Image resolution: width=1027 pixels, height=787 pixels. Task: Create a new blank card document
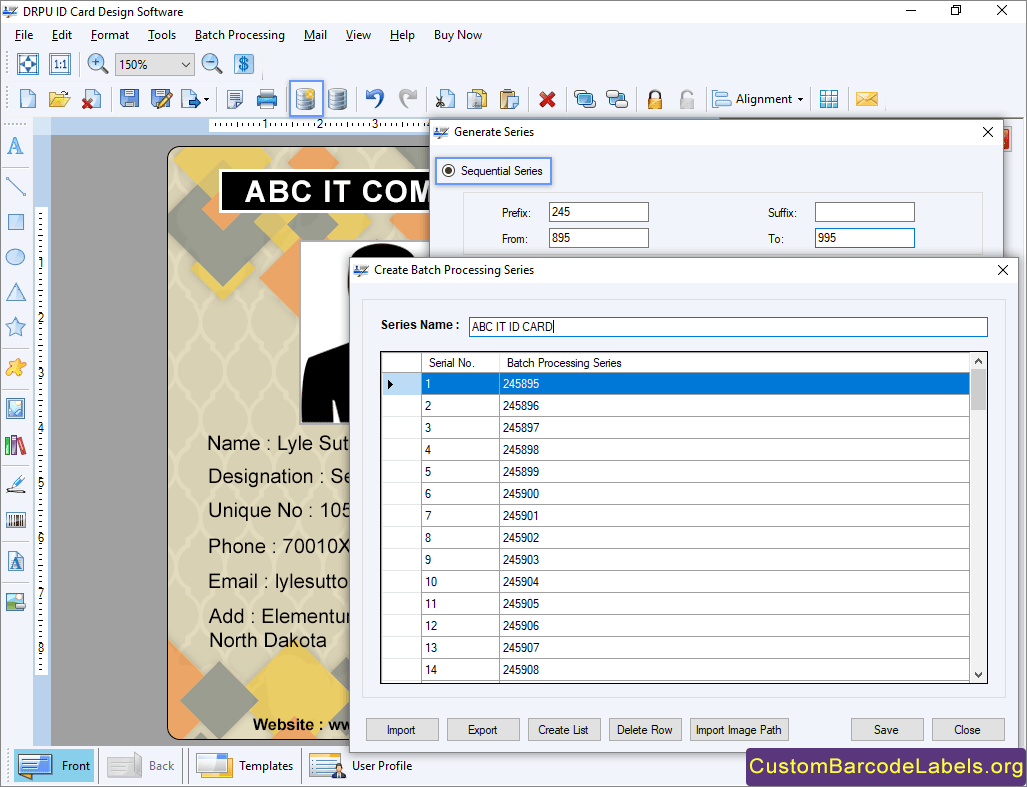click(28, 99)
